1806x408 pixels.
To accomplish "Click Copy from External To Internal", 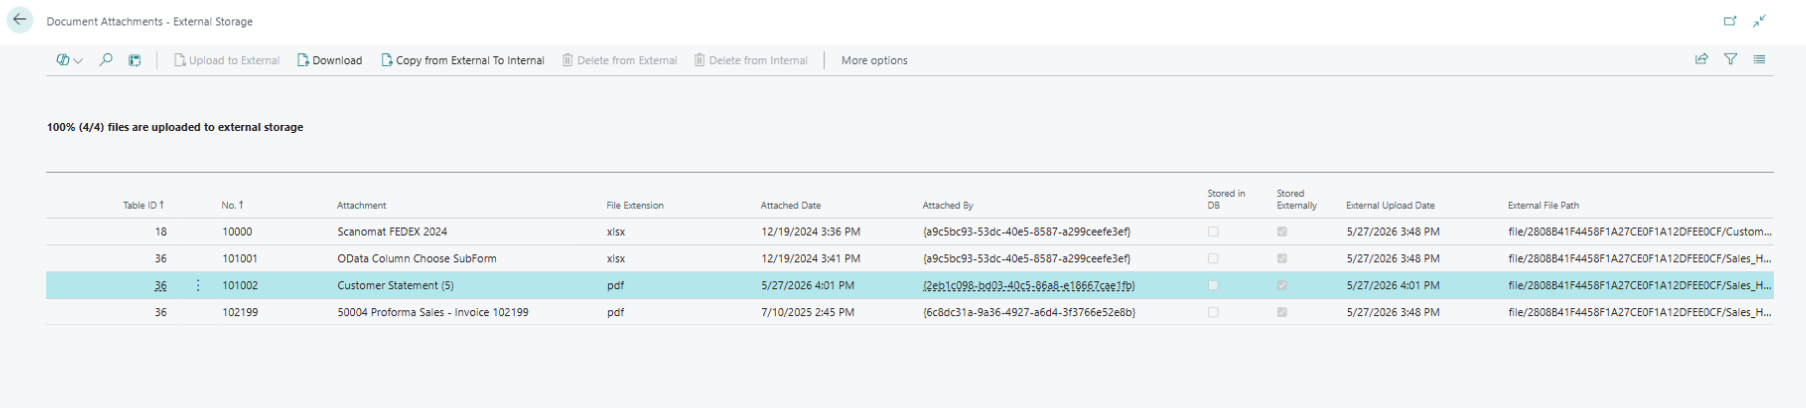I will point(462,60).
